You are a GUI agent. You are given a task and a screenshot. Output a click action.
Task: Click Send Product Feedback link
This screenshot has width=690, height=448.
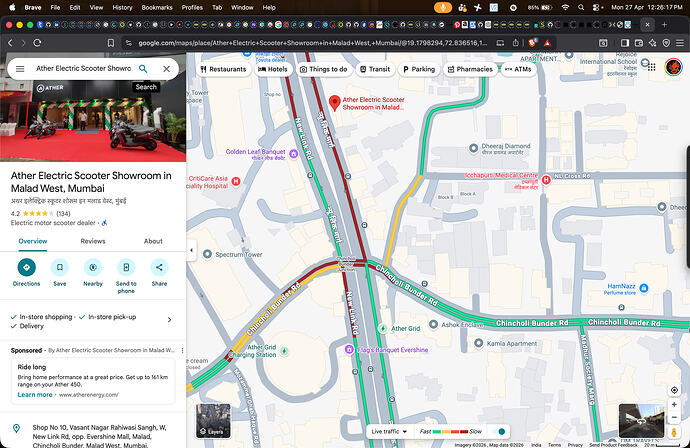point(613,445)
